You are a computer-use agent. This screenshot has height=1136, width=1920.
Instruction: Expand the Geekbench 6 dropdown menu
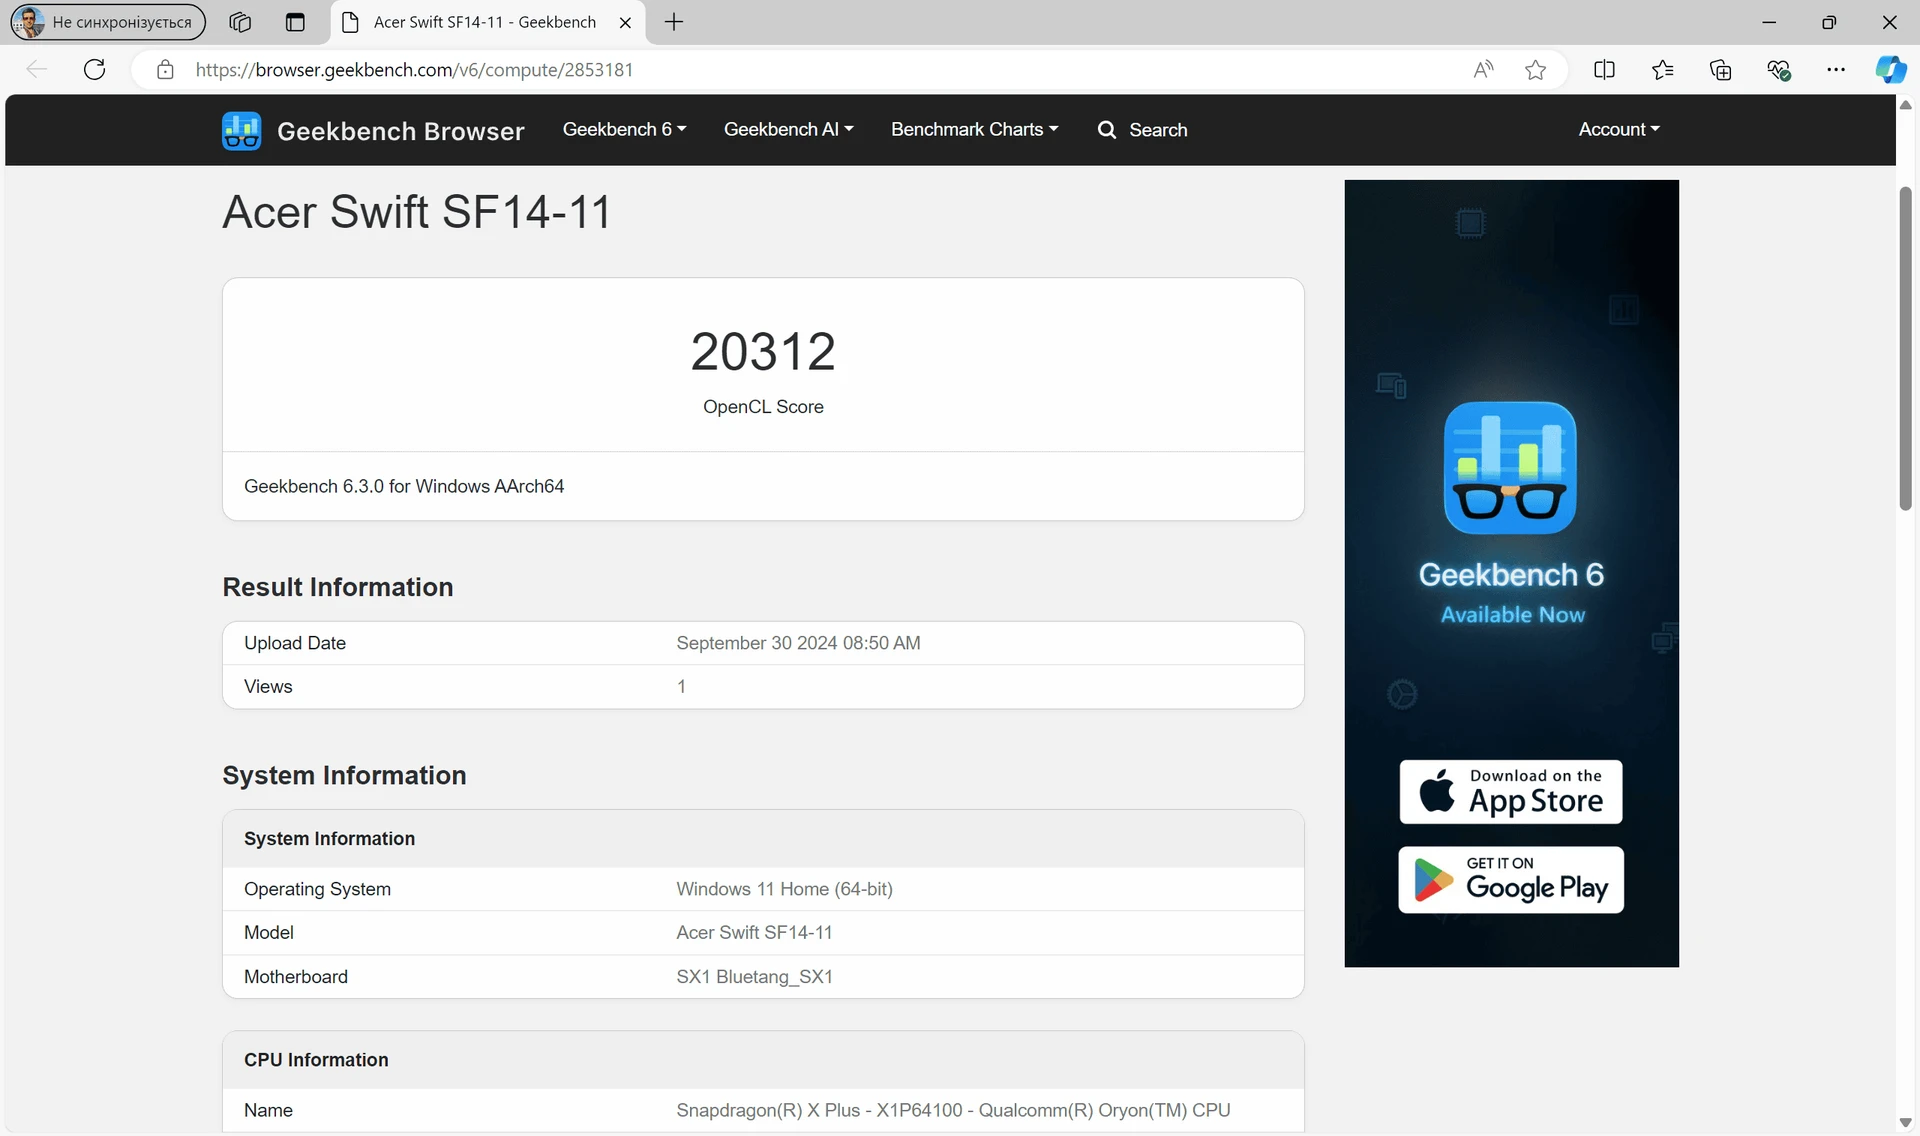tap(624, 129)
